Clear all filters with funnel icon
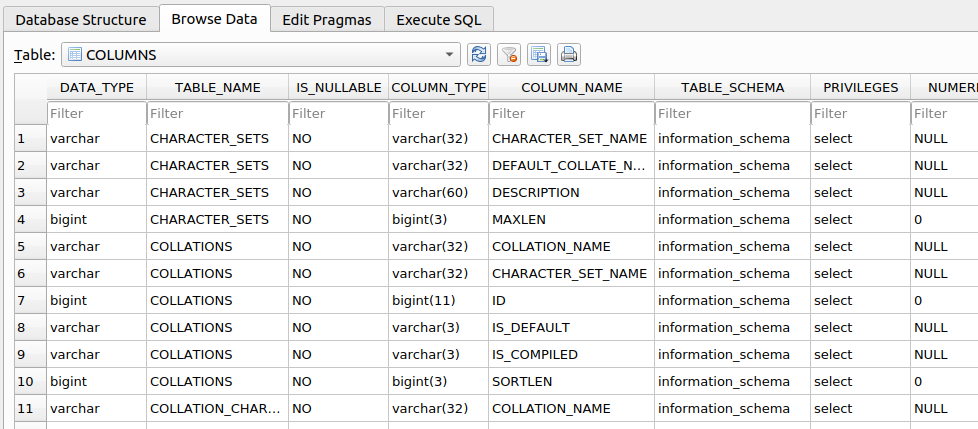Screen dimensions: 978x429 click(509, 55)
